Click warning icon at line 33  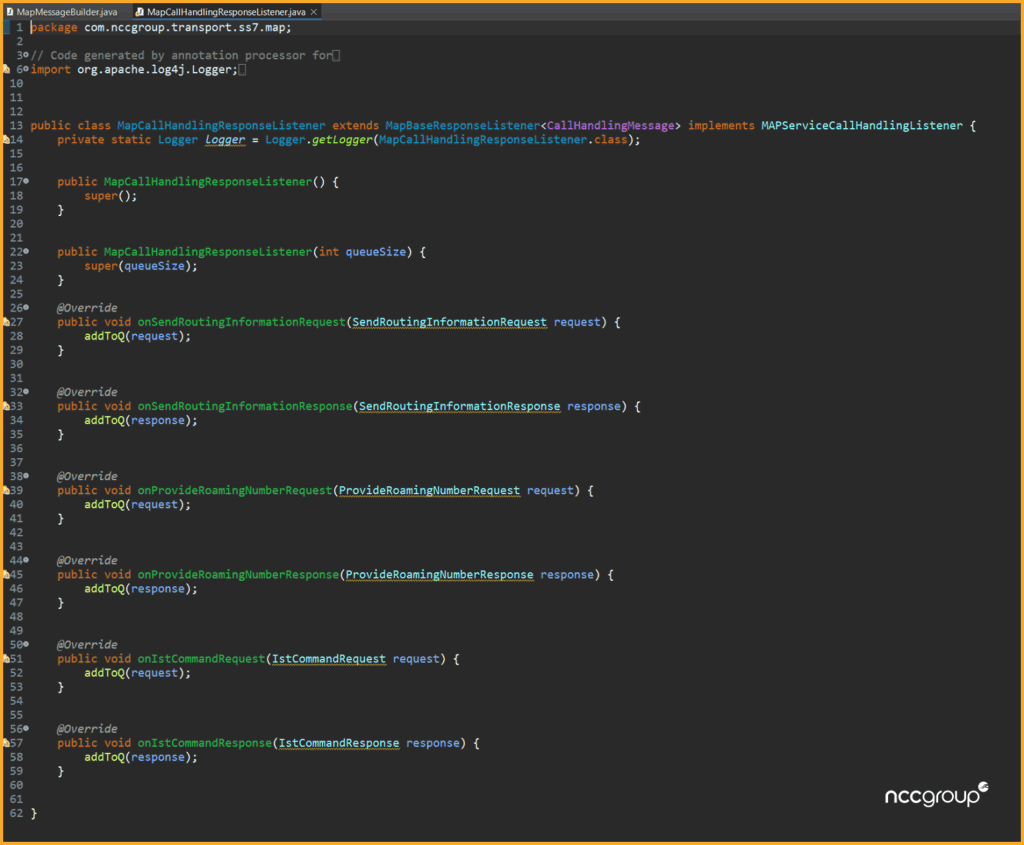click(6, 406)
